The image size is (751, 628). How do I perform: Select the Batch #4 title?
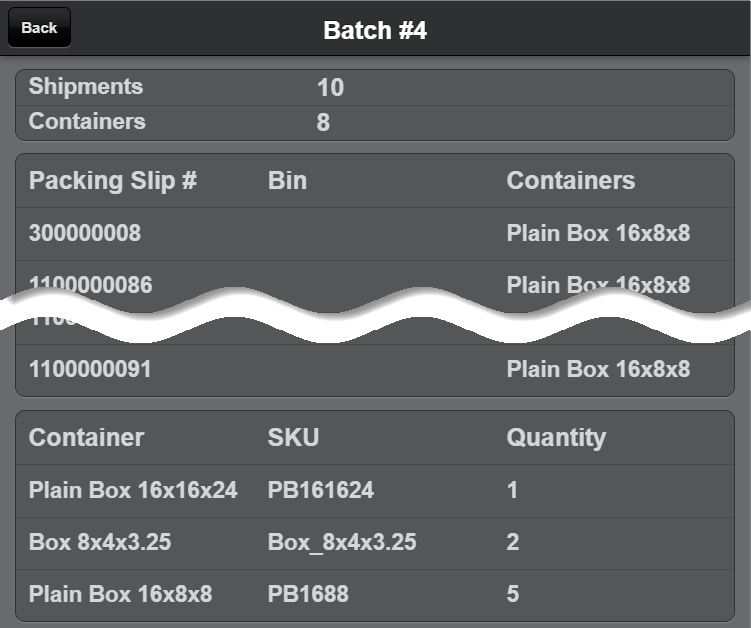(x=375, y=30)
